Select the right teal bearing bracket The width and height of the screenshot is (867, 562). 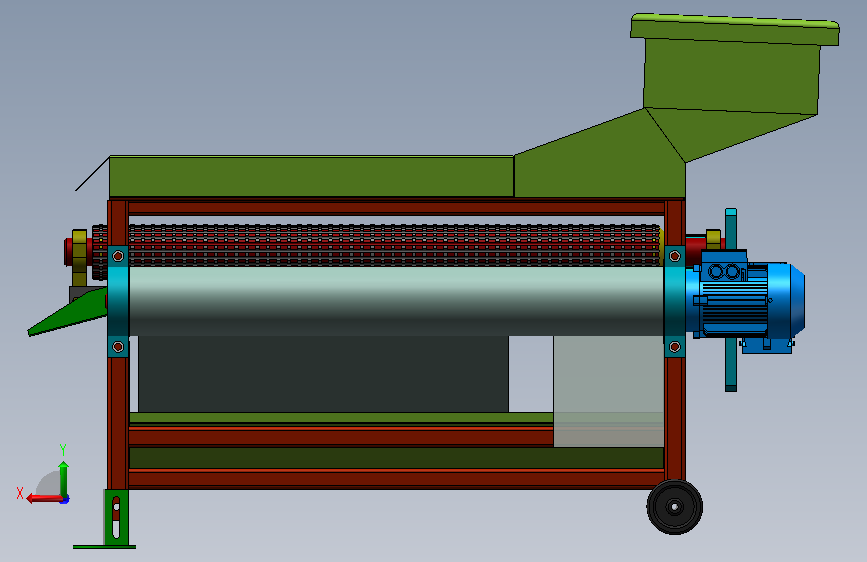point(675,301)
